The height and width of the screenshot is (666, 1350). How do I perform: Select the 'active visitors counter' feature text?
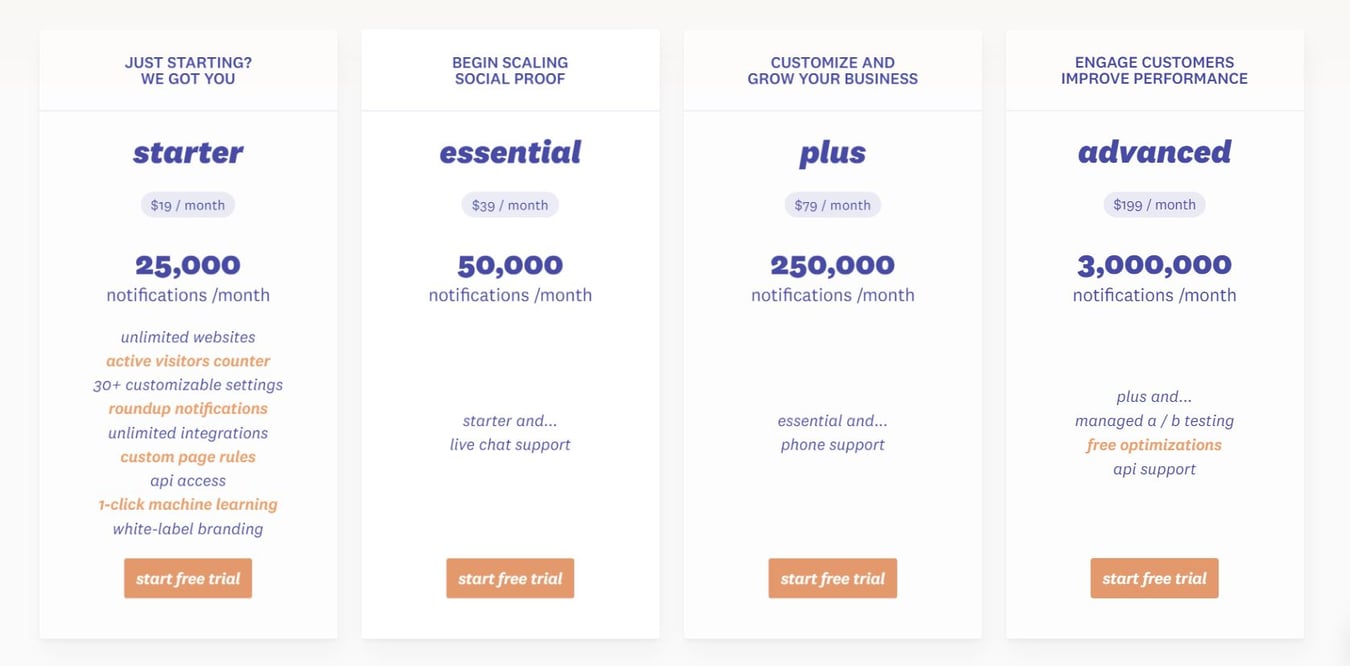(188, 361)
